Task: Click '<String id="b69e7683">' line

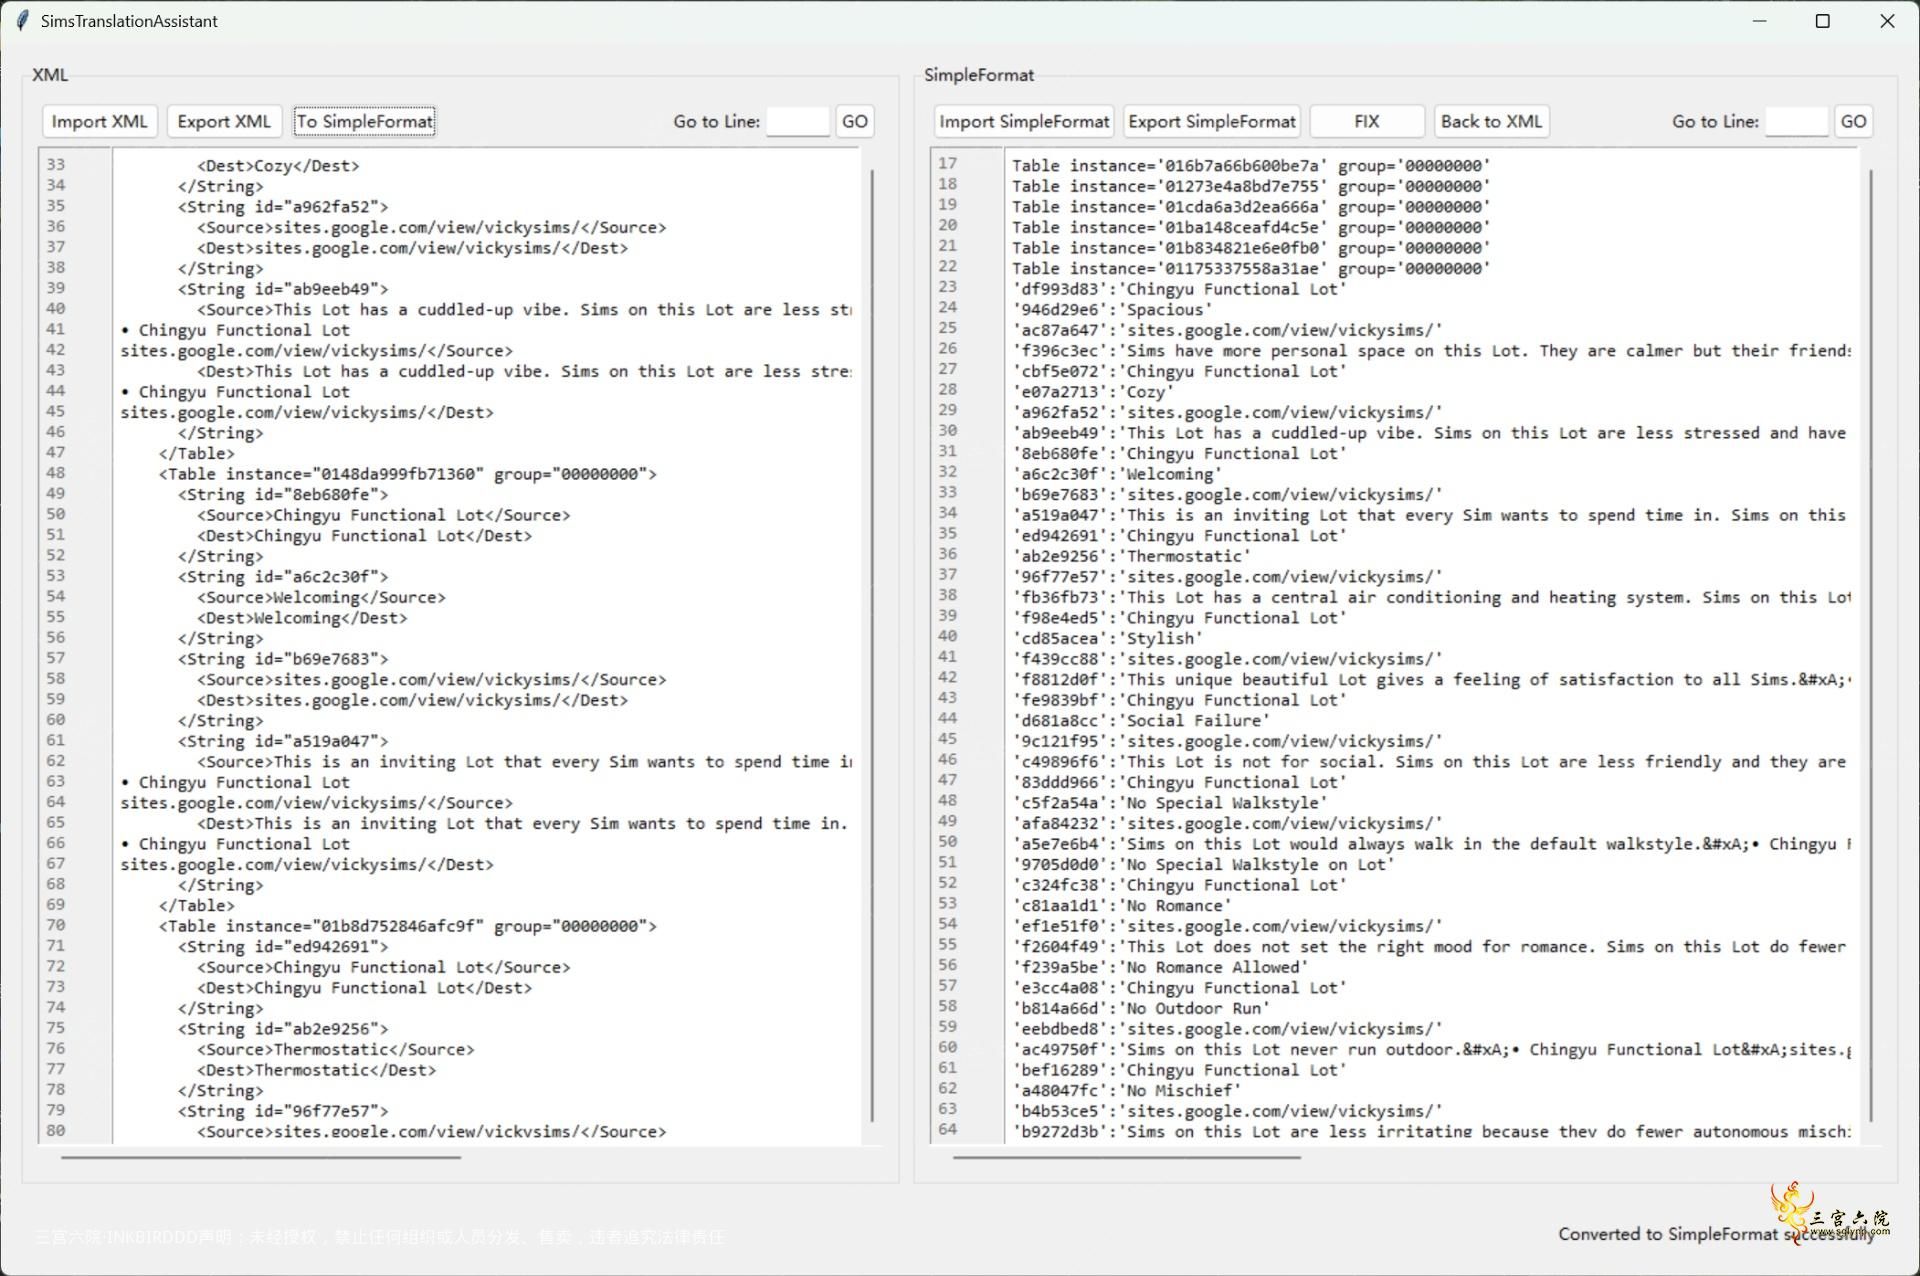Action: [x=283, y=659]
